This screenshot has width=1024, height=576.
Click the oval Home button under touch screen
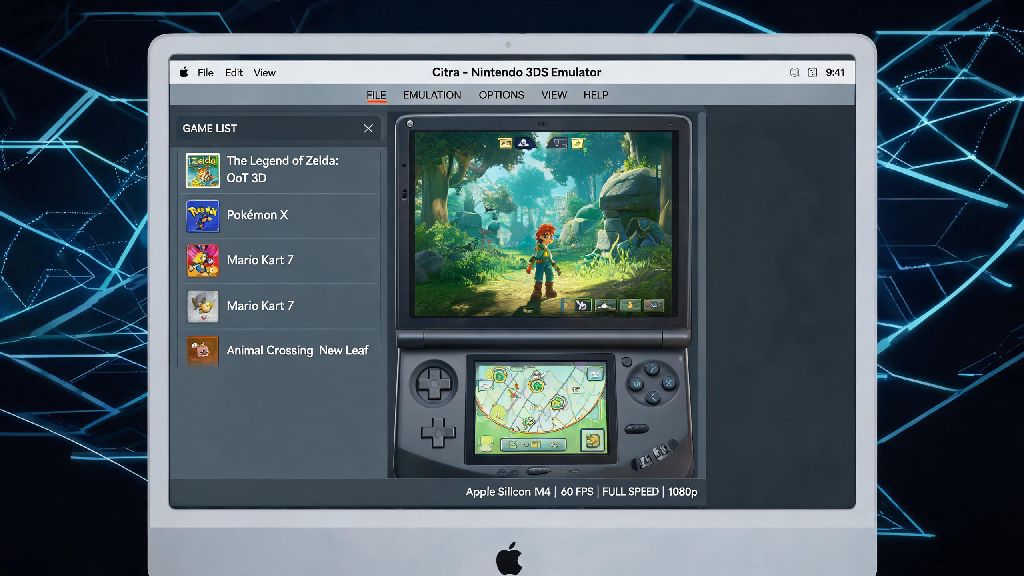tap(538, 471)
